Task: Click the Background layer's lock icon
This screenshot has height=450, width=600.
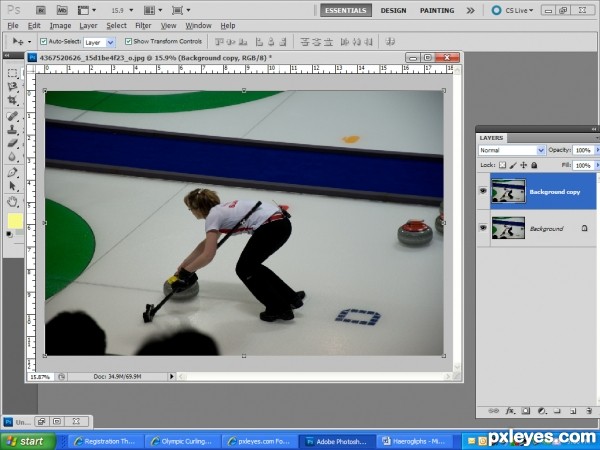Action: point(584,228)
